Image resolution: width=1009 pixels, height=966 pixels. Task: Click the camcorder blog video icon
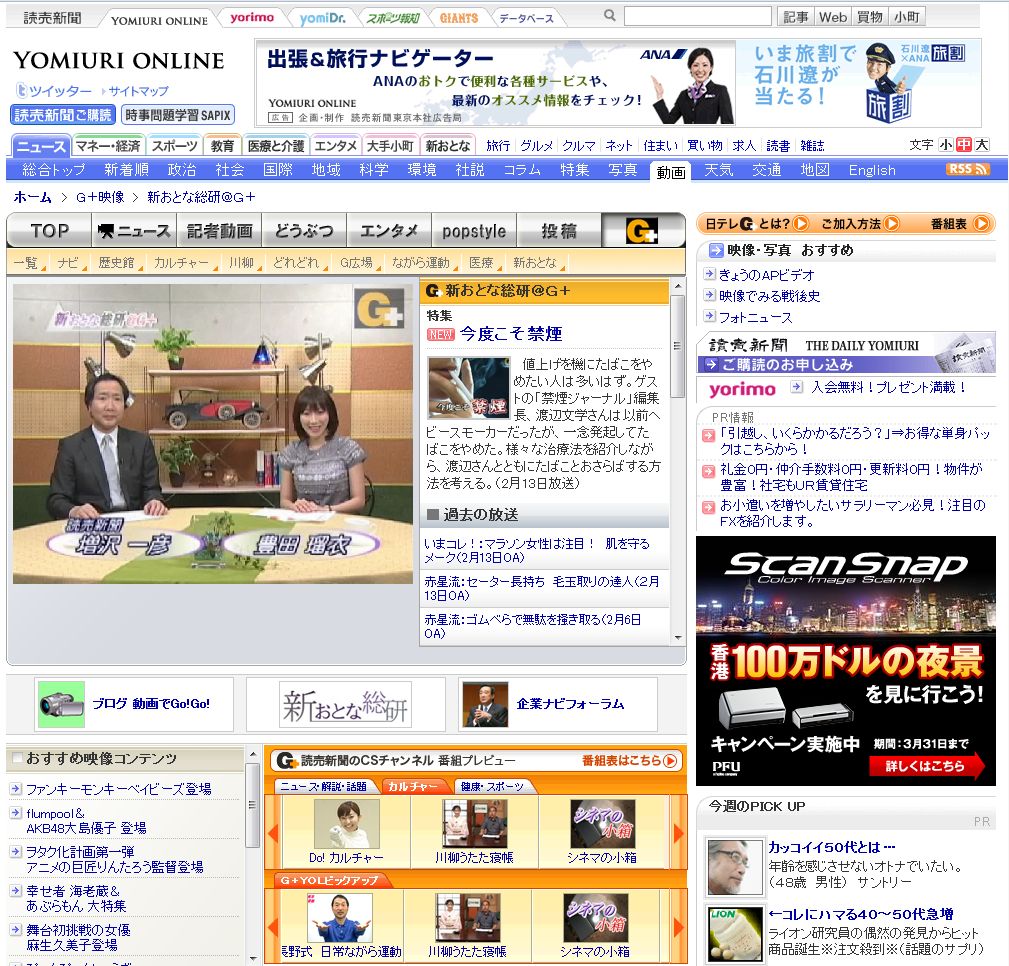[61, 704]
